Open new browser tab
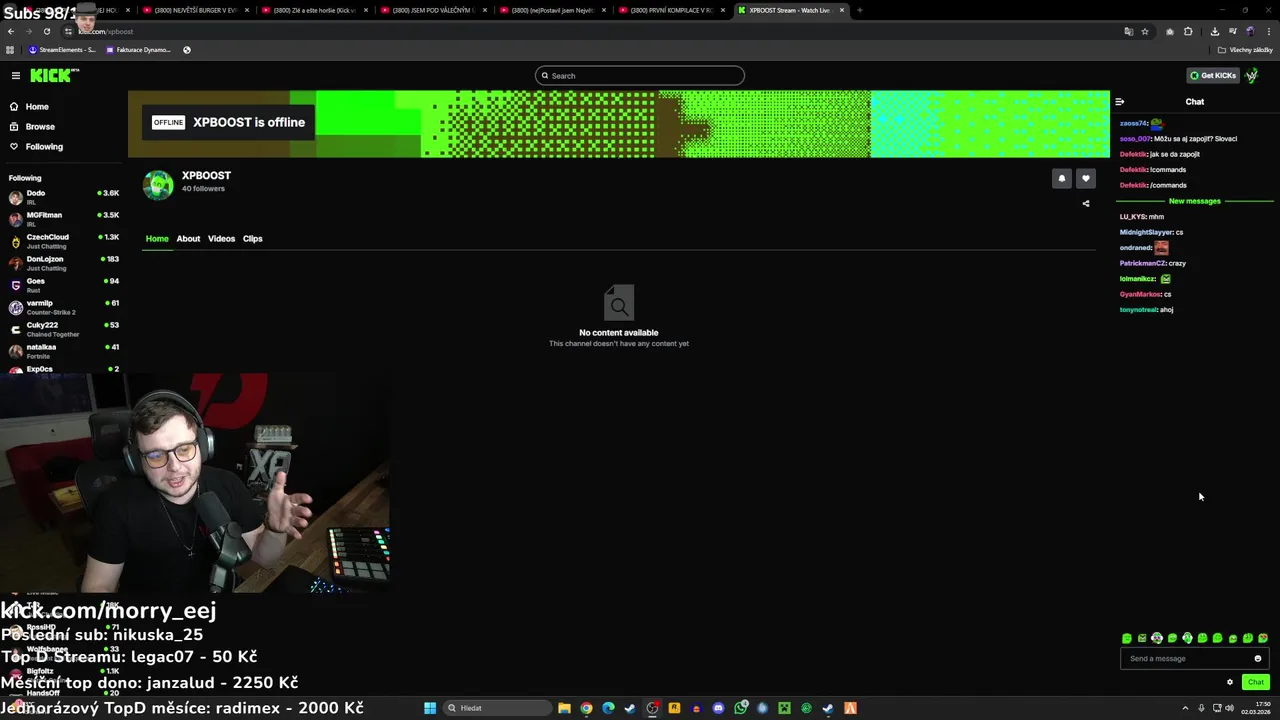 859,10
